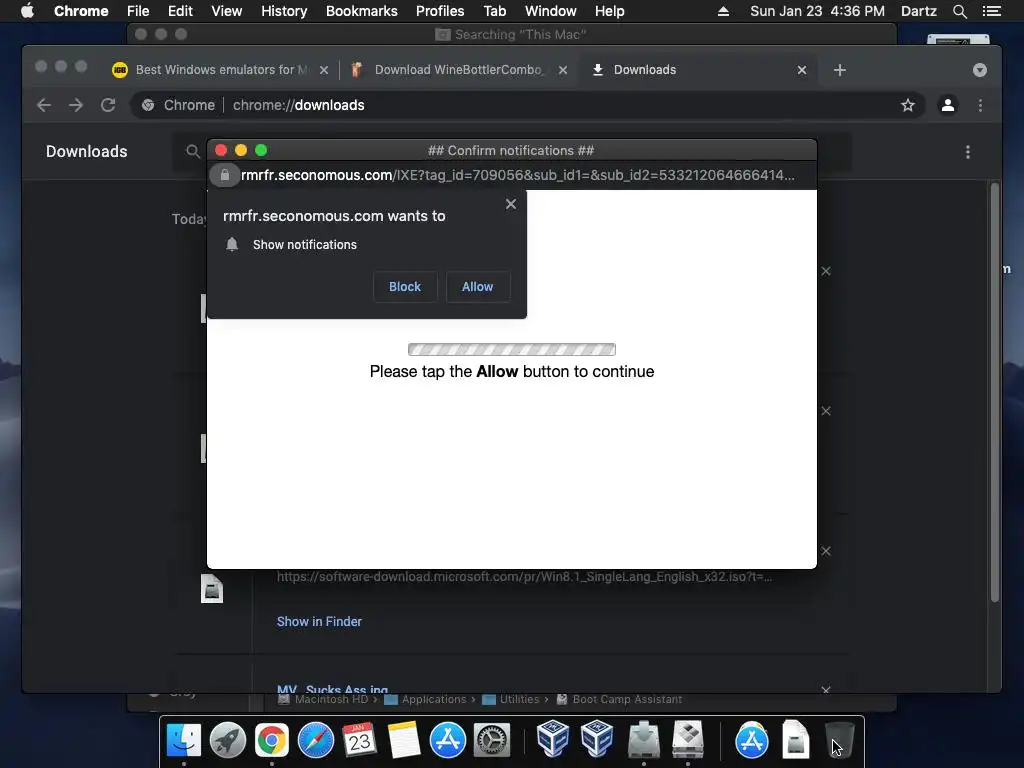Open MV_Sucks Ass.jpg download link
Viewport: 1024px width, 768px height.
pyautogui.click(x=332, y=689)
